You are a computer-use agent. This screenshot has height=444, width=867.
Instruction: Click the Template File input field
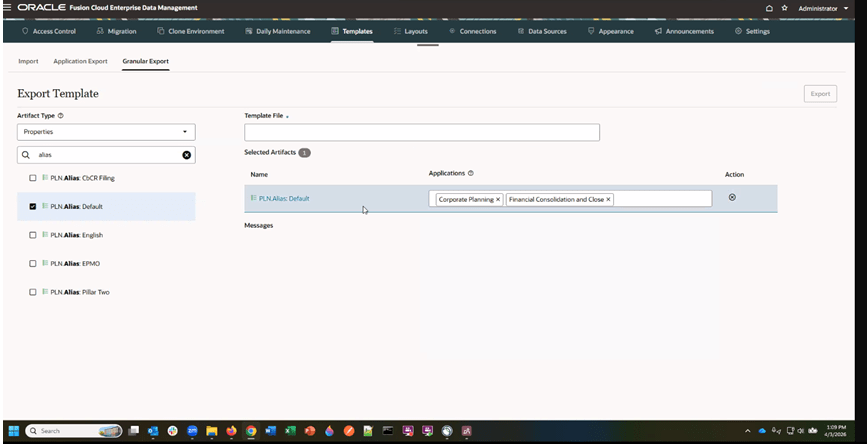tap(421, 132)
